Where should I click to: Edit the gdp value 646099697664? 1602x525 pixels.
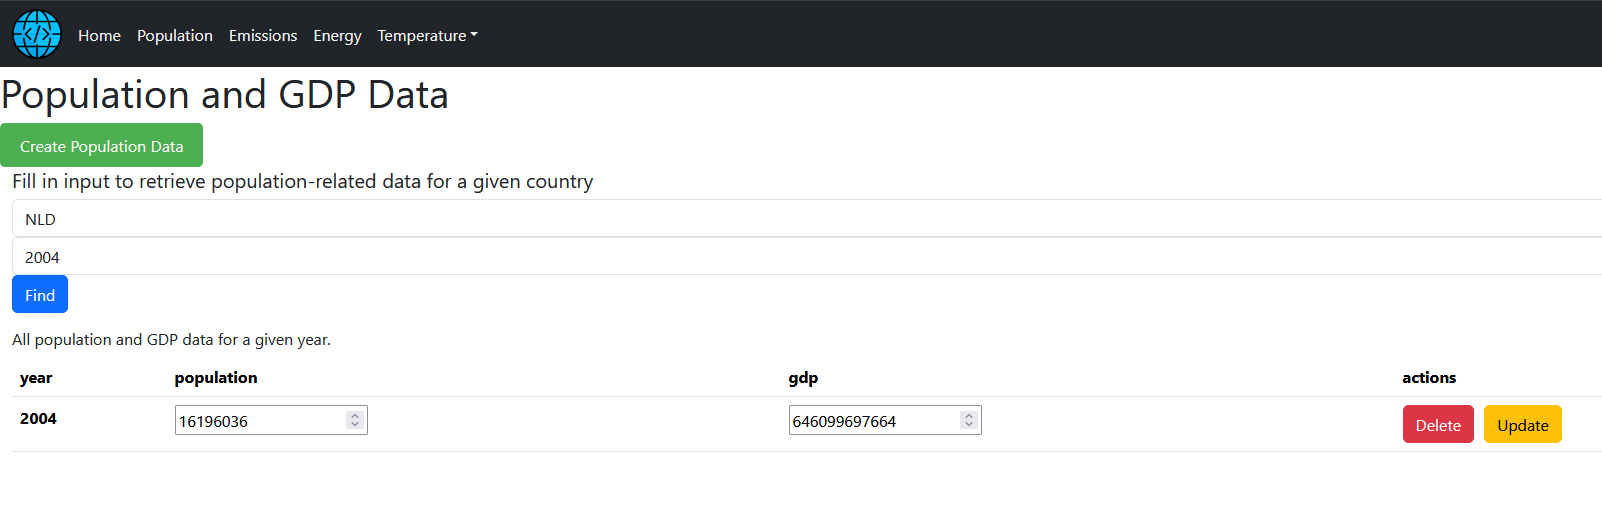(x=874, y=421)
